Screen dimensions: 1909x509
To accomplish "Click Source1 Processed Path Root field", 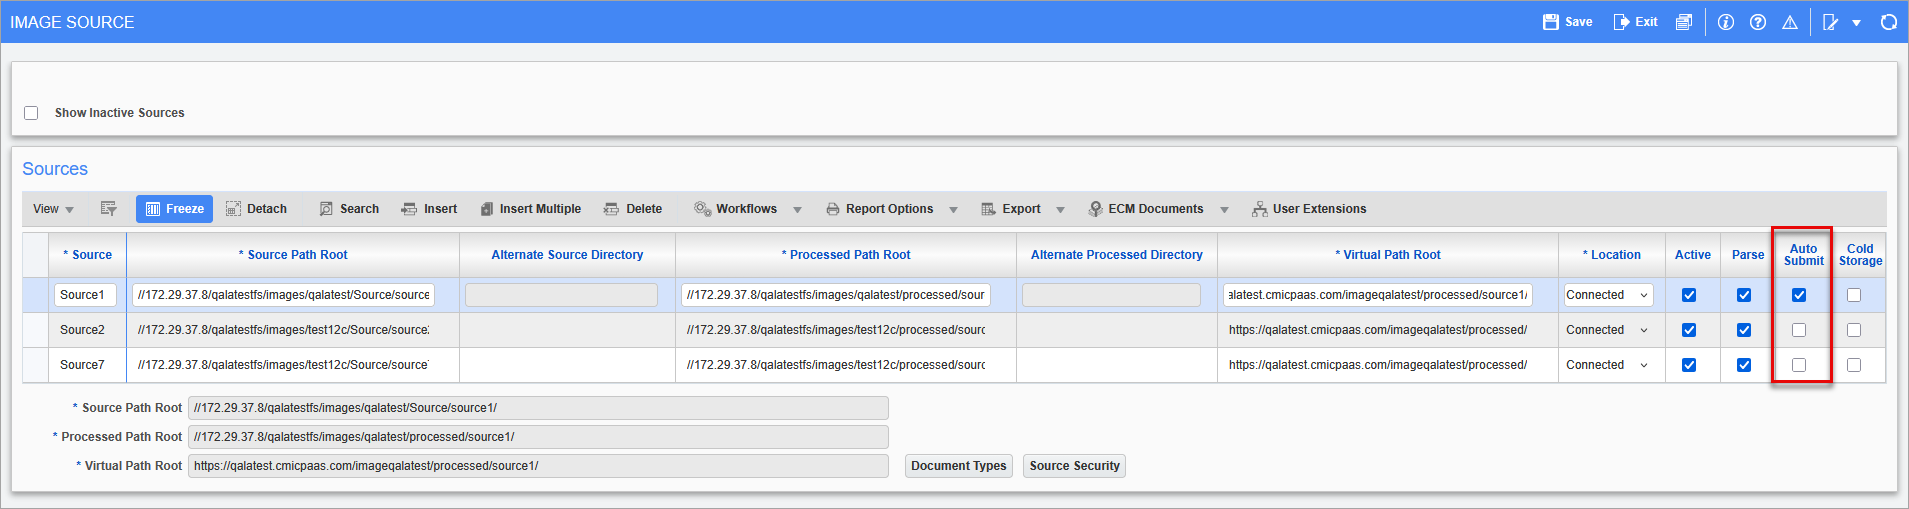I will [836, 295].
